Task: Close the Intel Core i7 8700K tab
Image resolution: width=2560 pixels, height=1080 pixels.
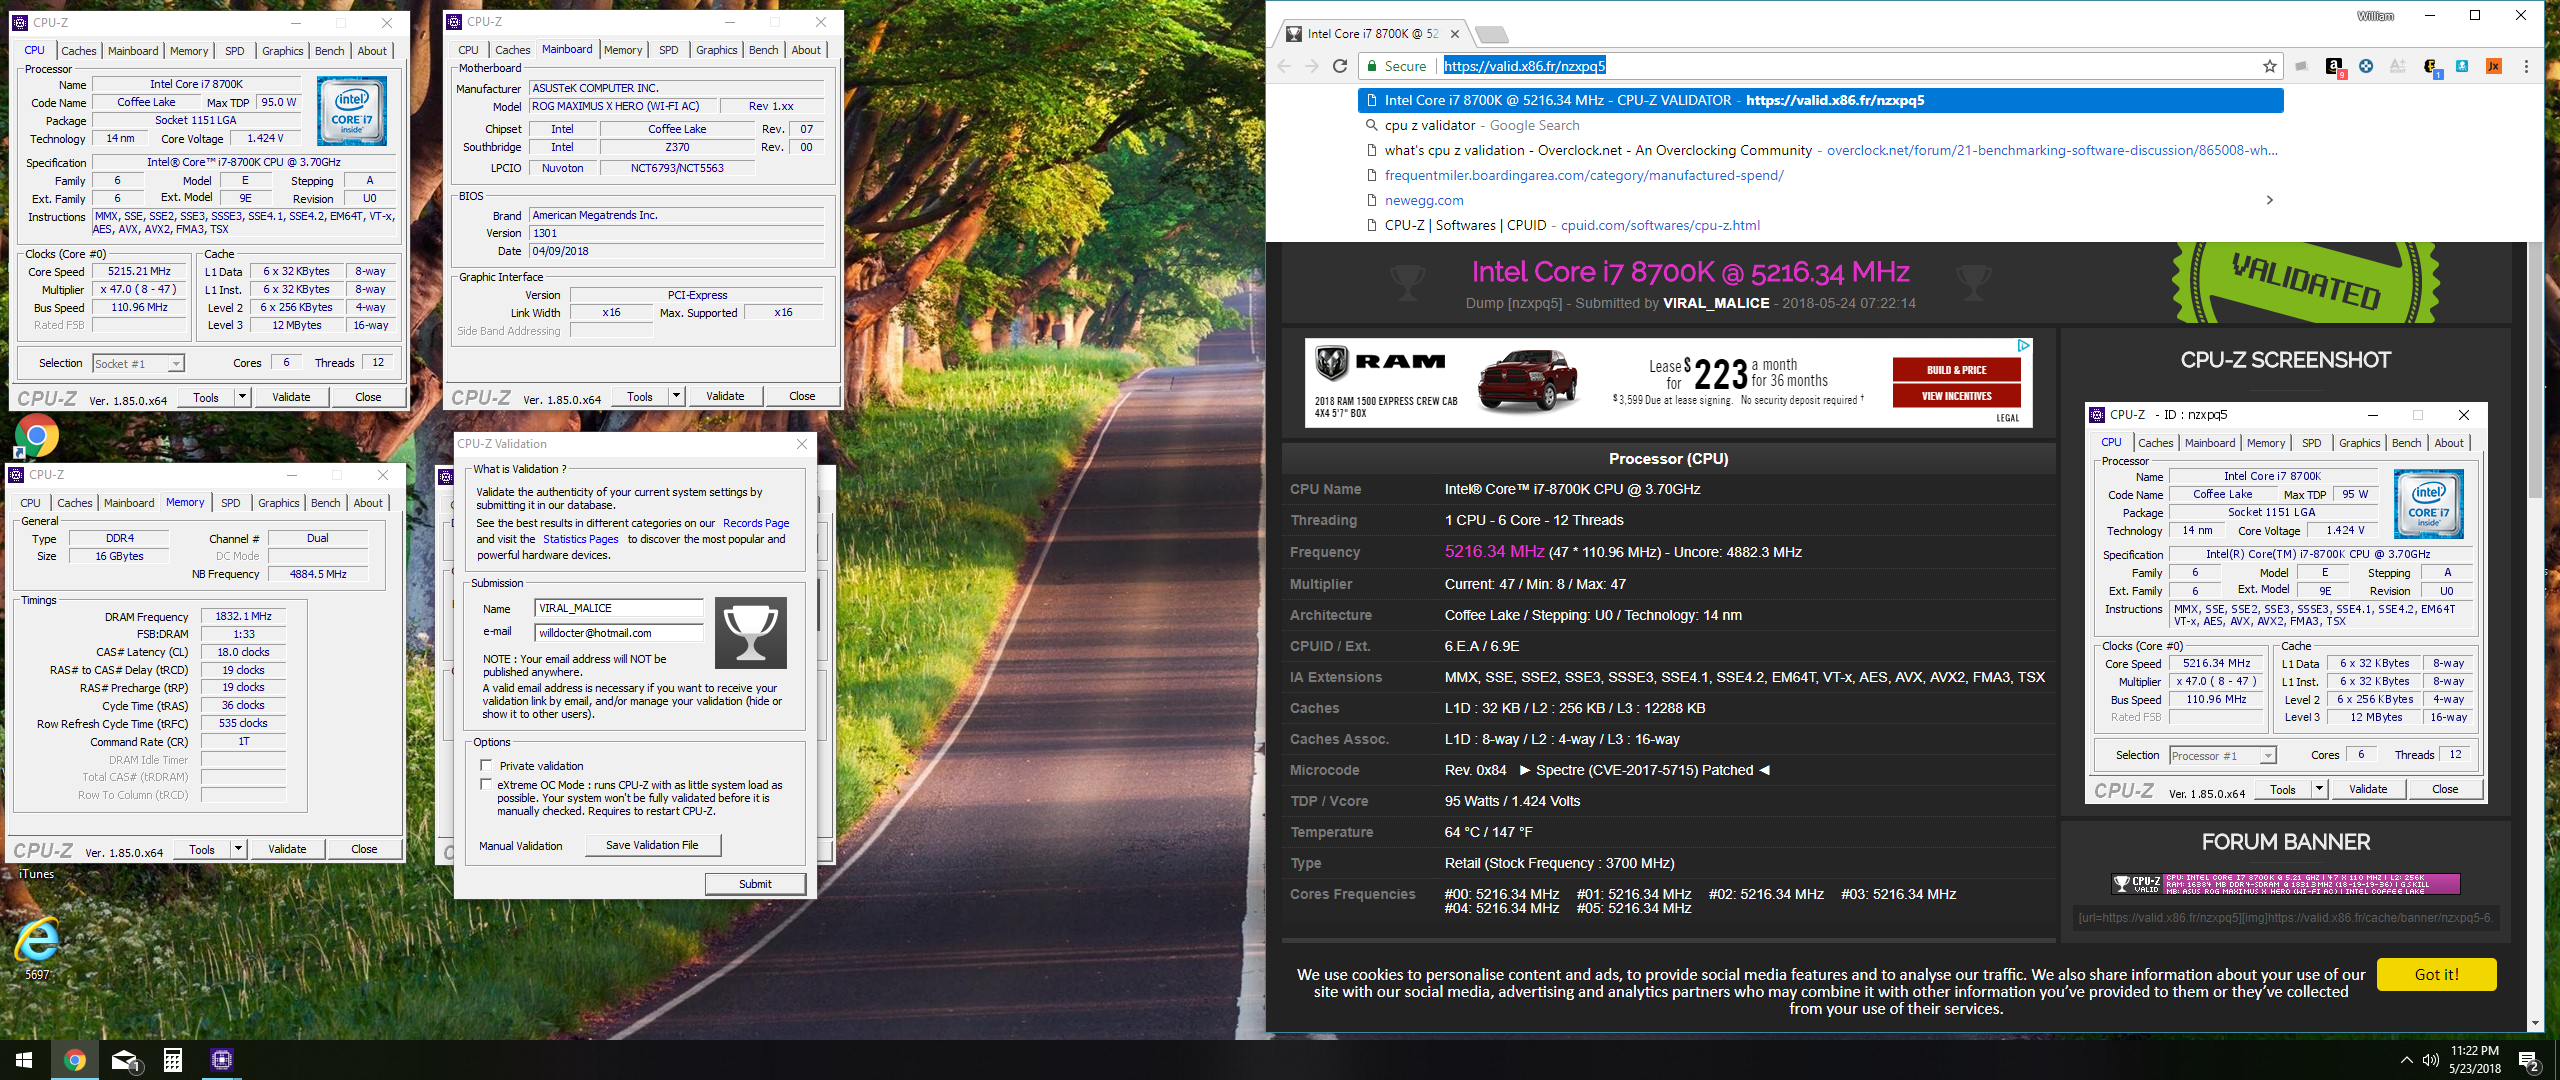Action: pos(1455,34)
